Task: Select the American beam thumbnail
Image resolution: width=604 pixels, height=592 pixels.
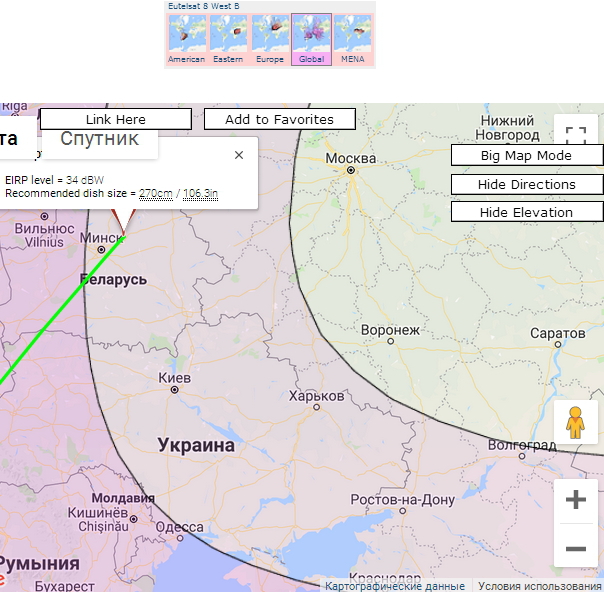Action: [187, 39]
